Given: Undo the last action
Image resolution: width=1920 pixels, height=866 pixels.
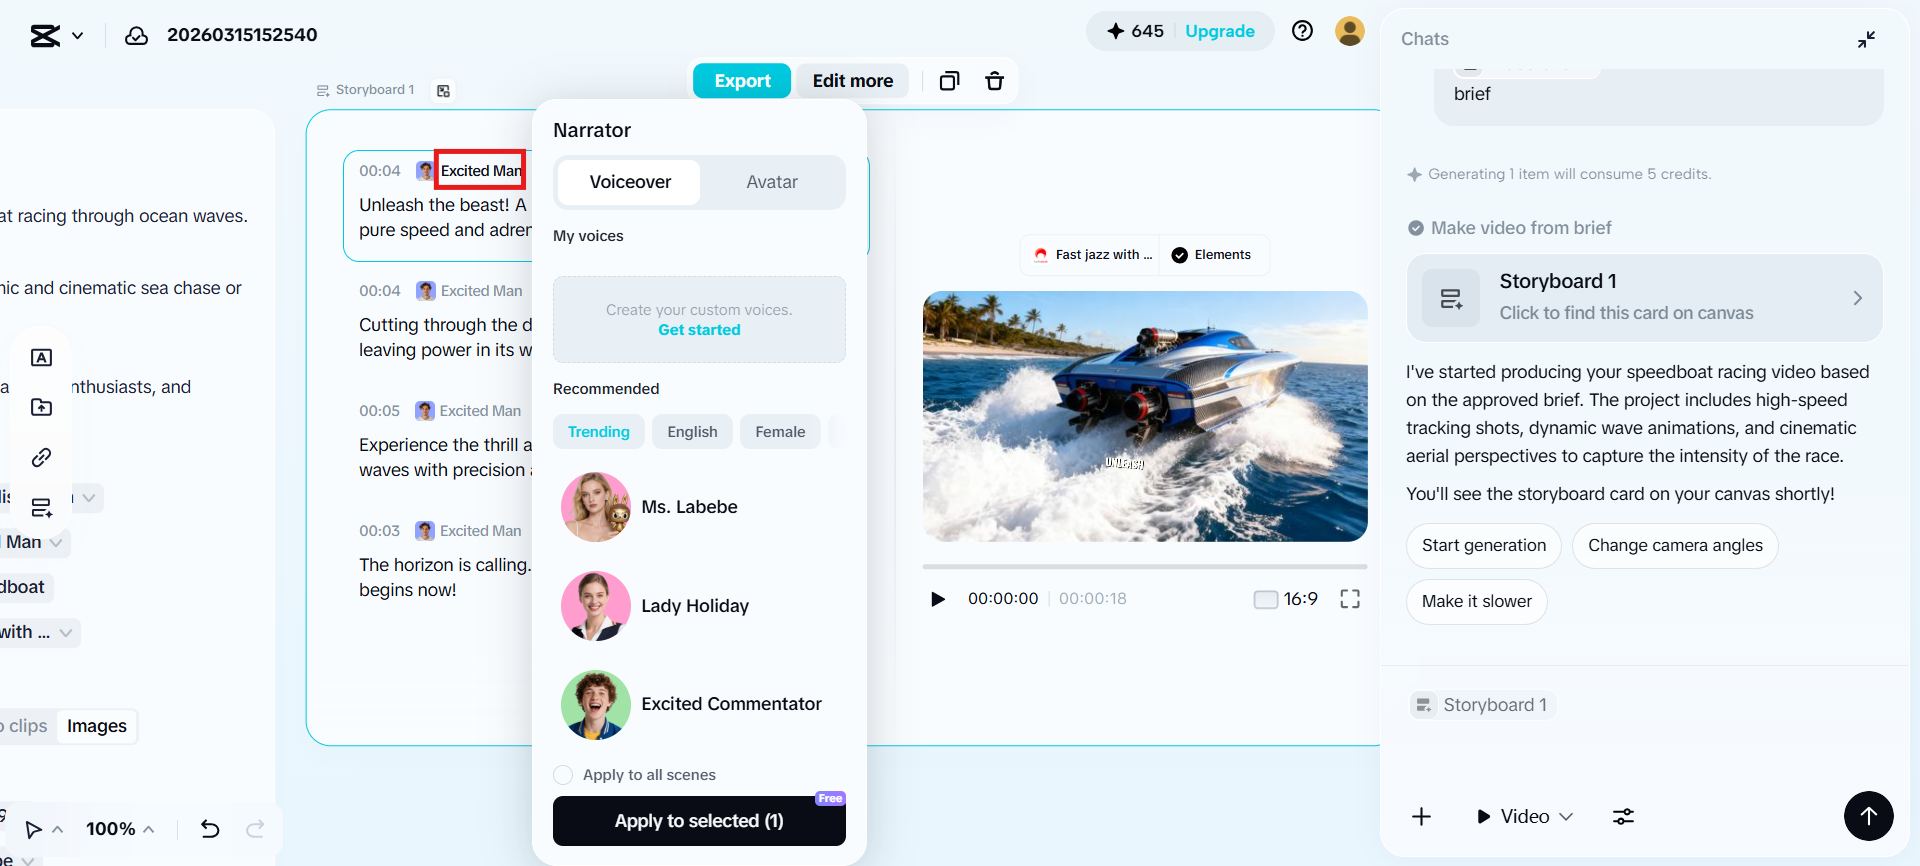Looking at the screenshot, I should click(210, 829).
